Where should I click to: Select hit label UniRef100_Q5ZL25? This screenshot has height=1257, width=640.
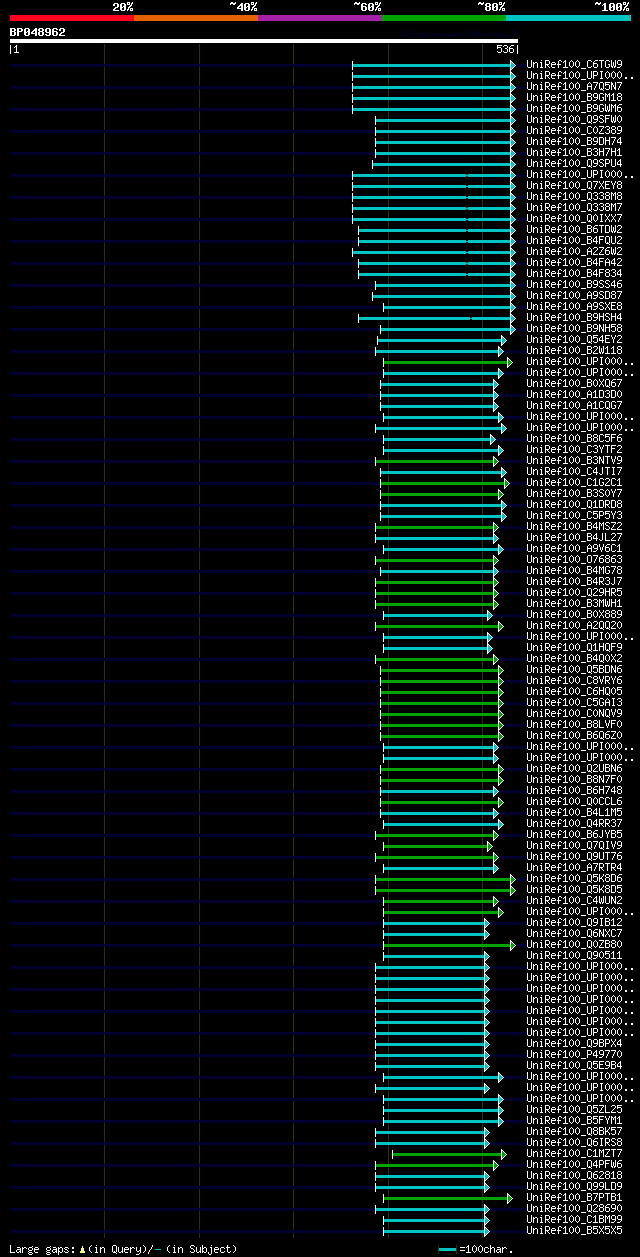coord(575,1110)
